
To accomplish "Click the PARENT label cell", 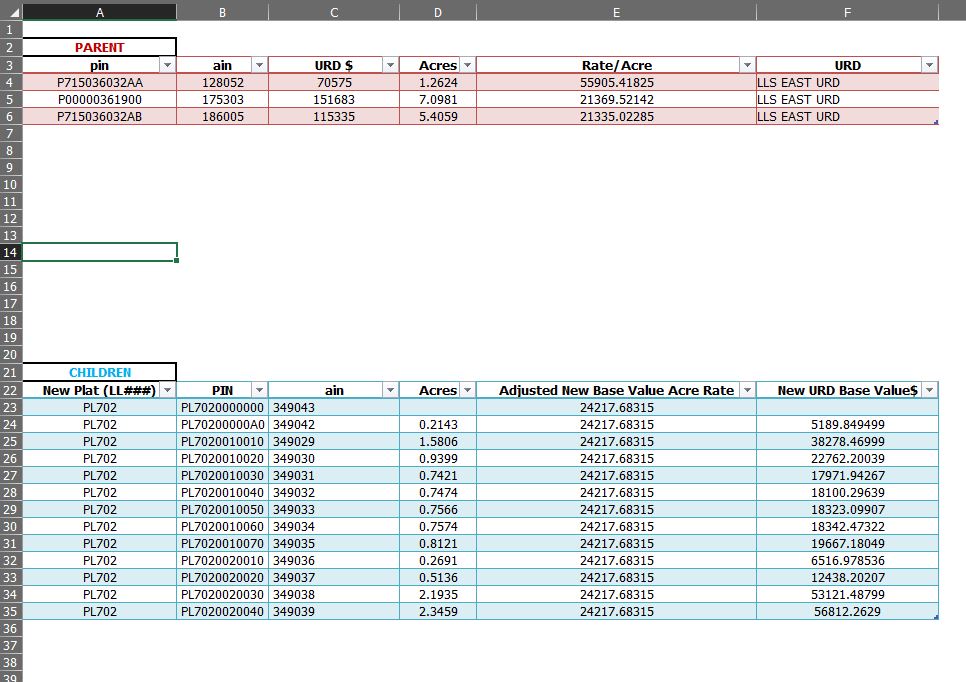I will 99,47.
